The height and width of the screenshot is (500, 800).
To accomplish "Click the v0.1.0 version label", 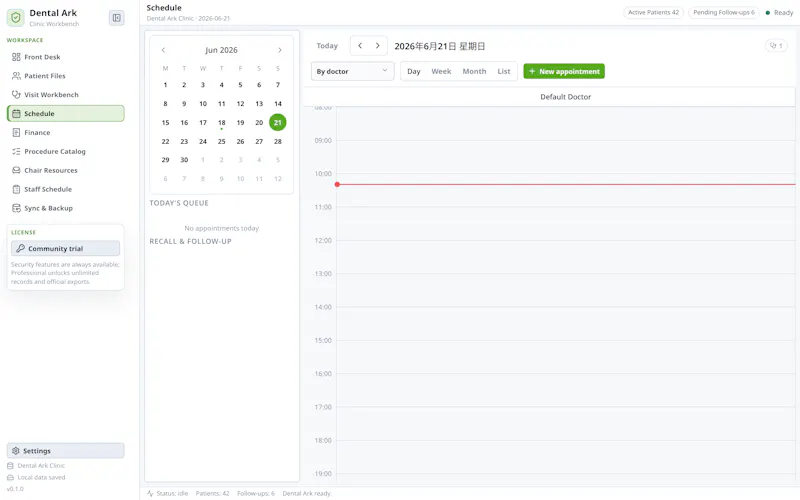I will 15,489.
